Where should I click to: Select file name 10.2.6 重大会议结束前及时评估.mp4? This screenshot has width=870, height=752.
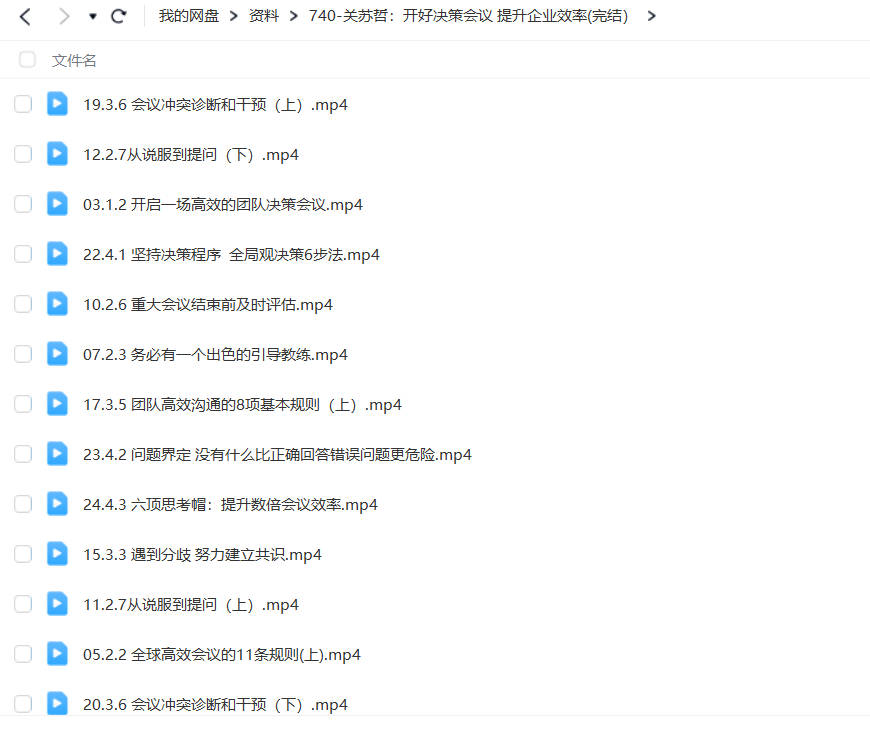(x=208, y=304)
